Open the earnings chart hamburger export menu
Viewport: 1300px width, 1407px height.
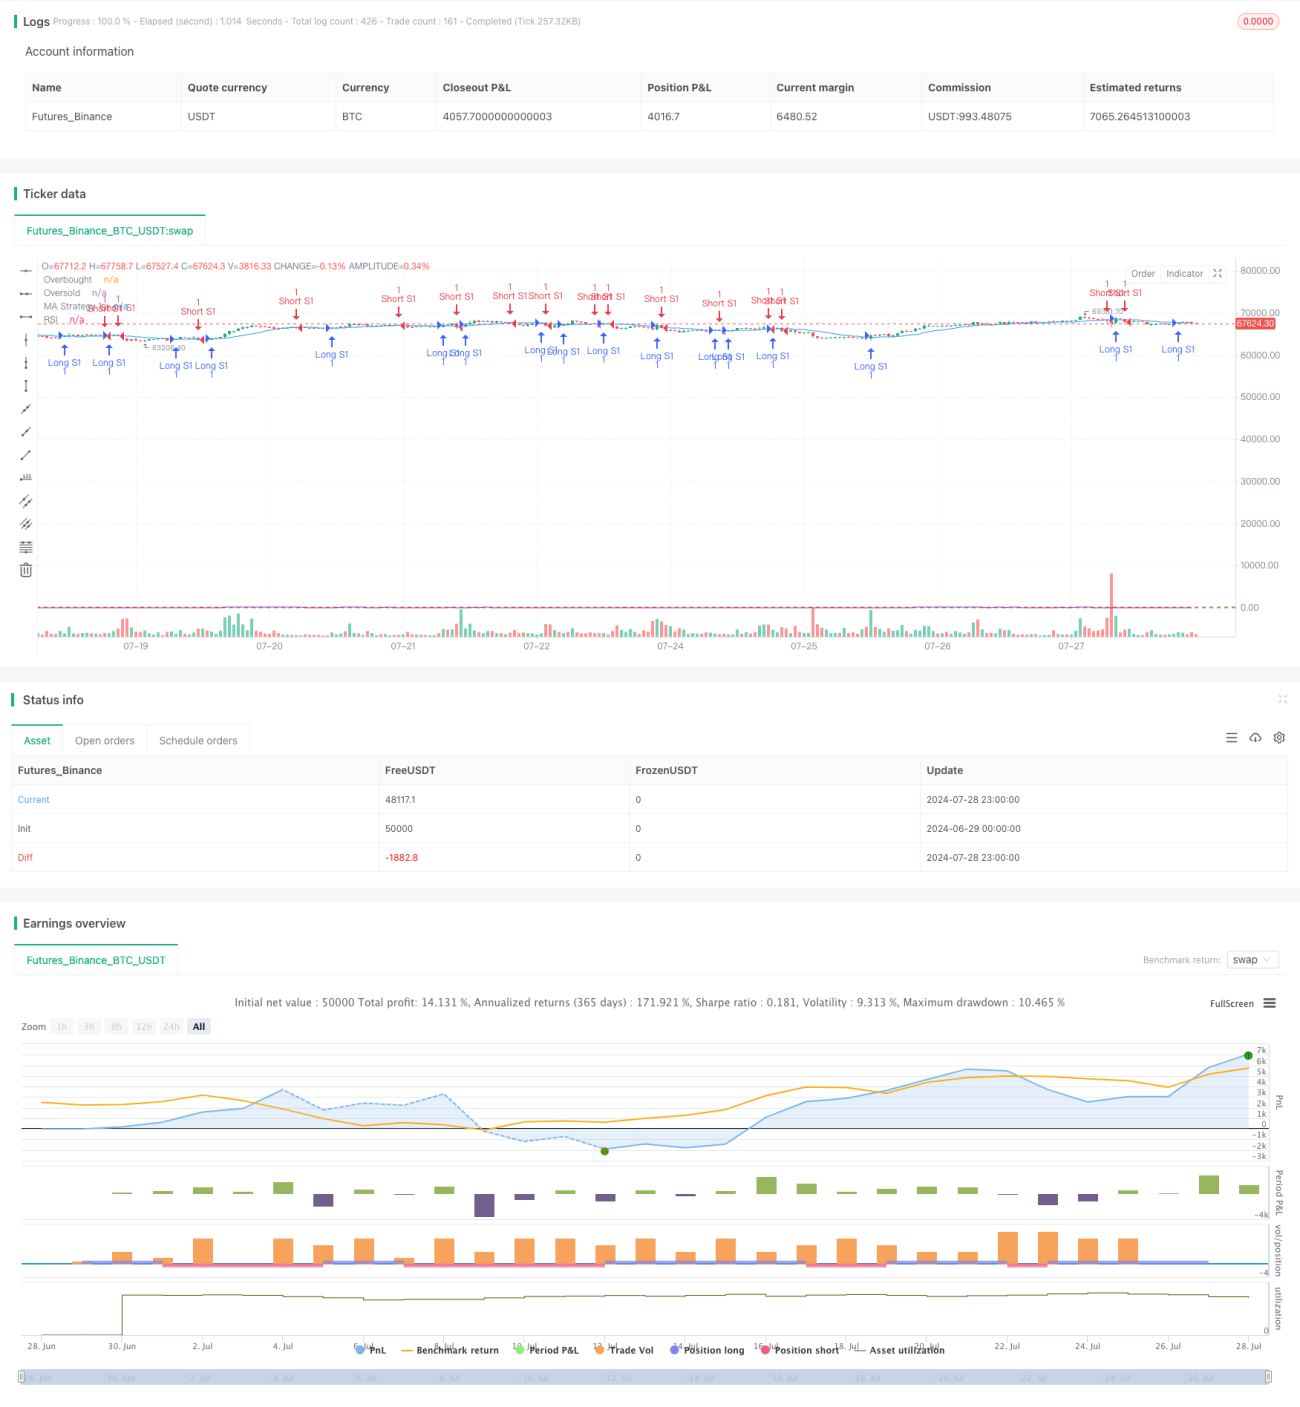pyautogui.click(x=1269, y=1003)
